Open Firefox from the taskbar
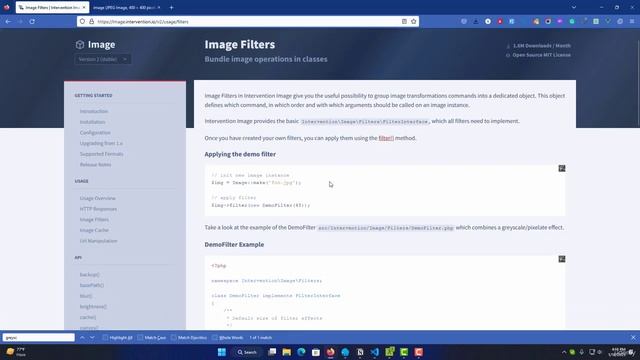This screenshot has width=640, height=360. [x=331, y=352]
